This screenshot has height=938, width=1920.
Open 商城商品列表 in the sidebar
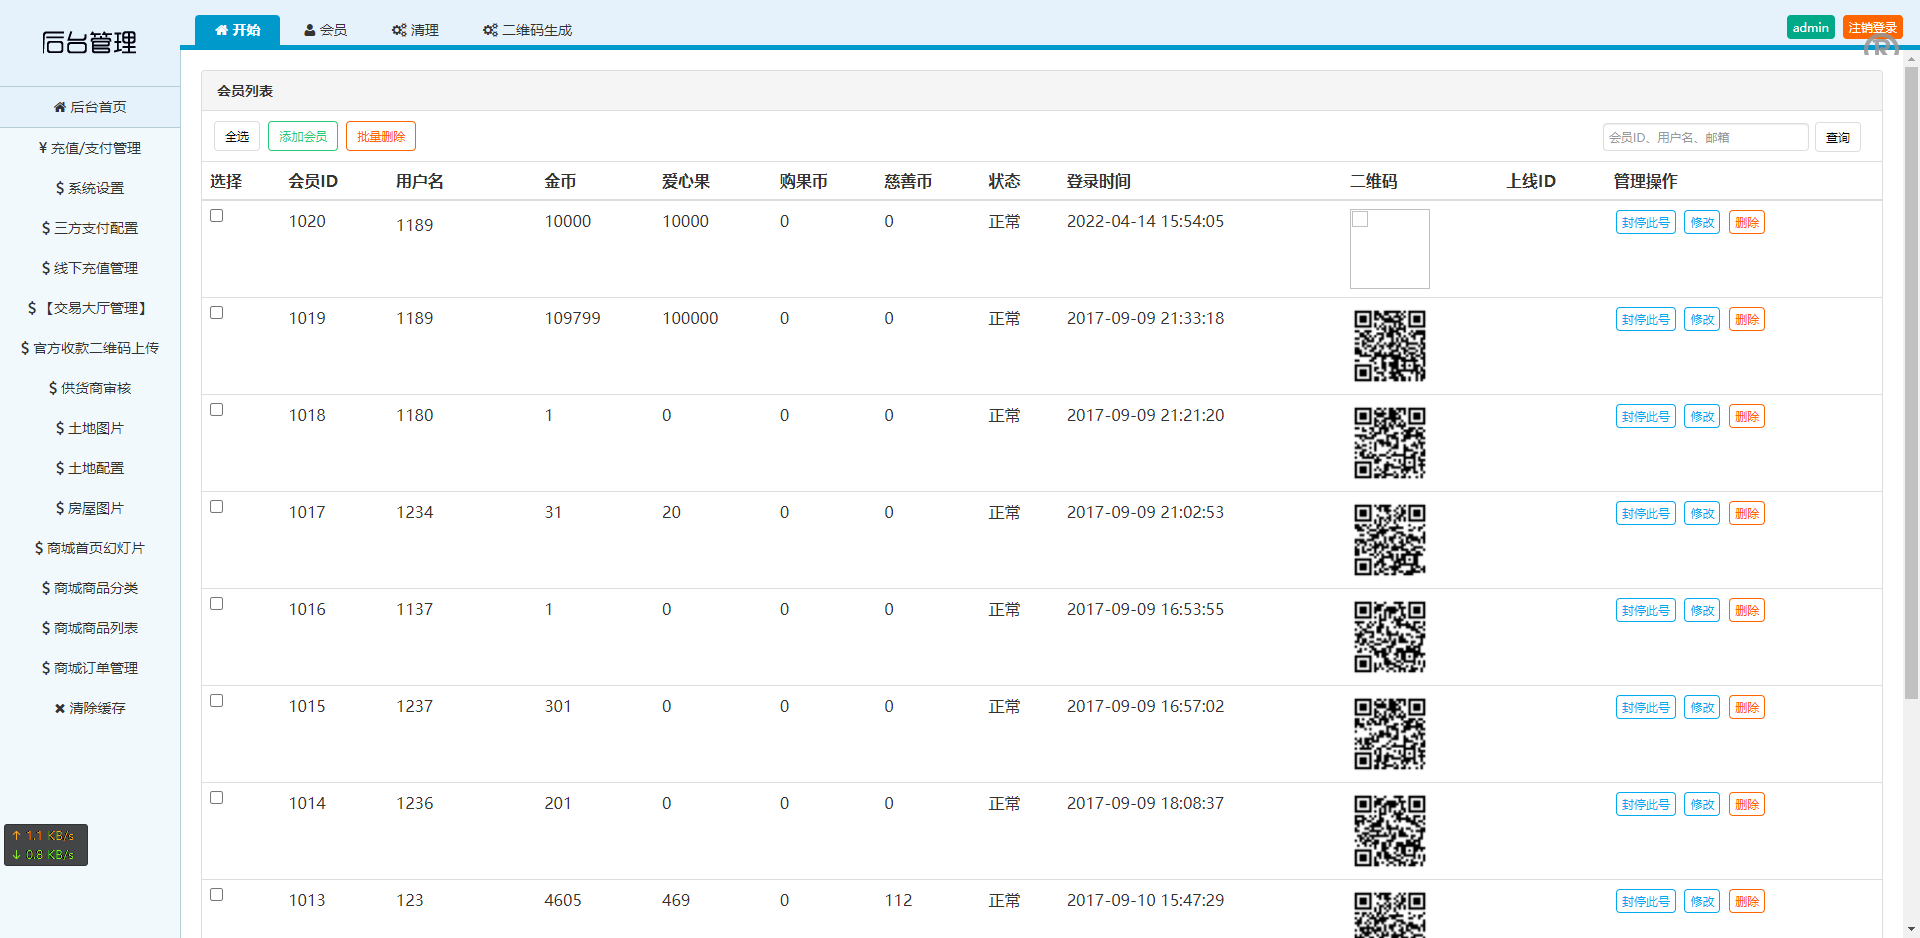pyautogui.click(x=90, y=628)
